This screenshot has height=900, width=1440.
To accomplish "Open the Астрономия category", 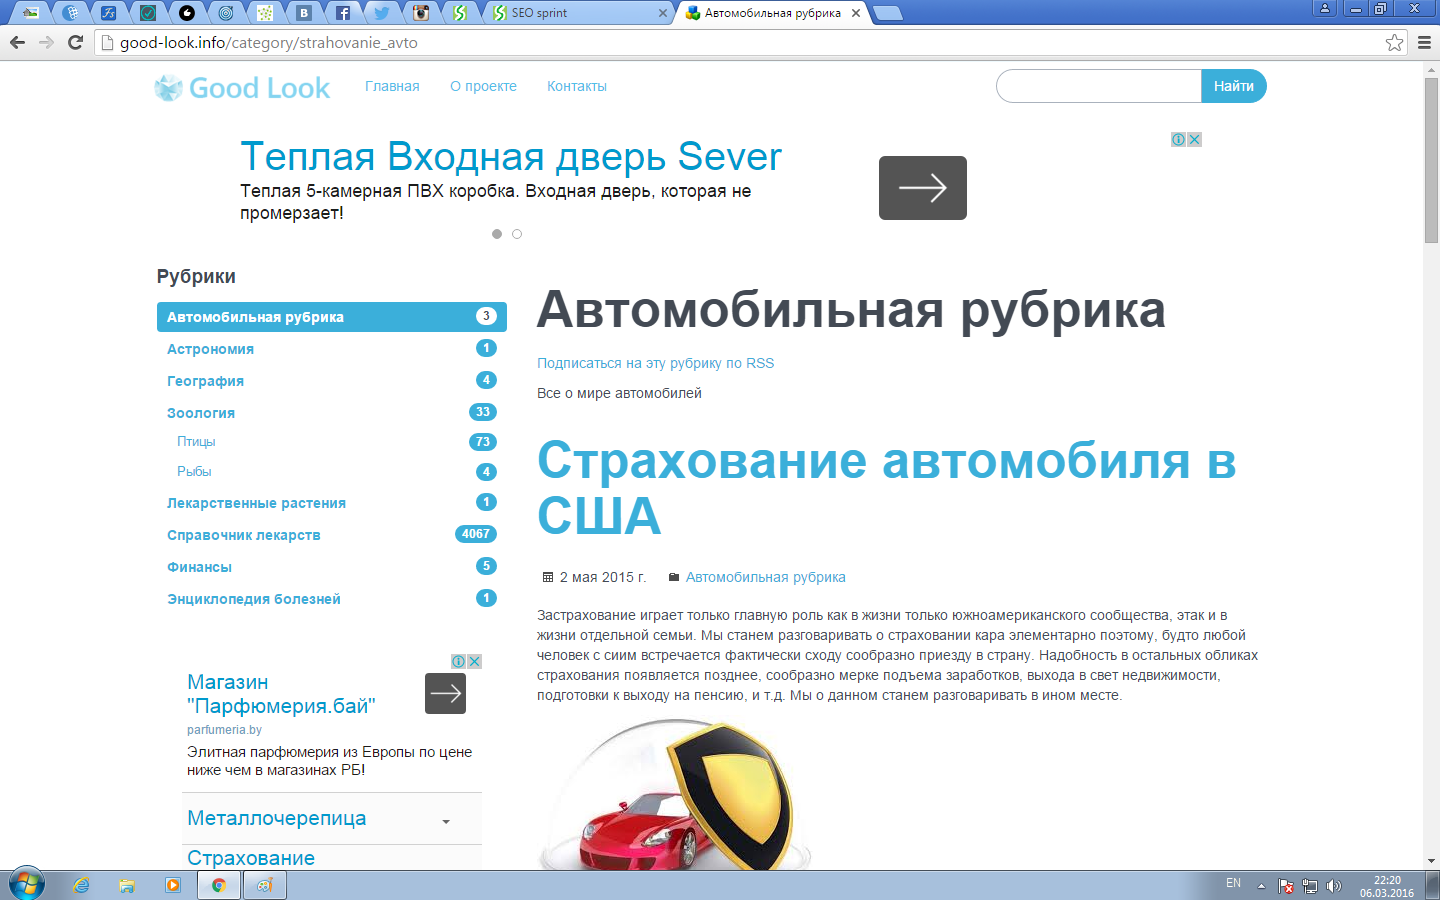I will 210,349.
